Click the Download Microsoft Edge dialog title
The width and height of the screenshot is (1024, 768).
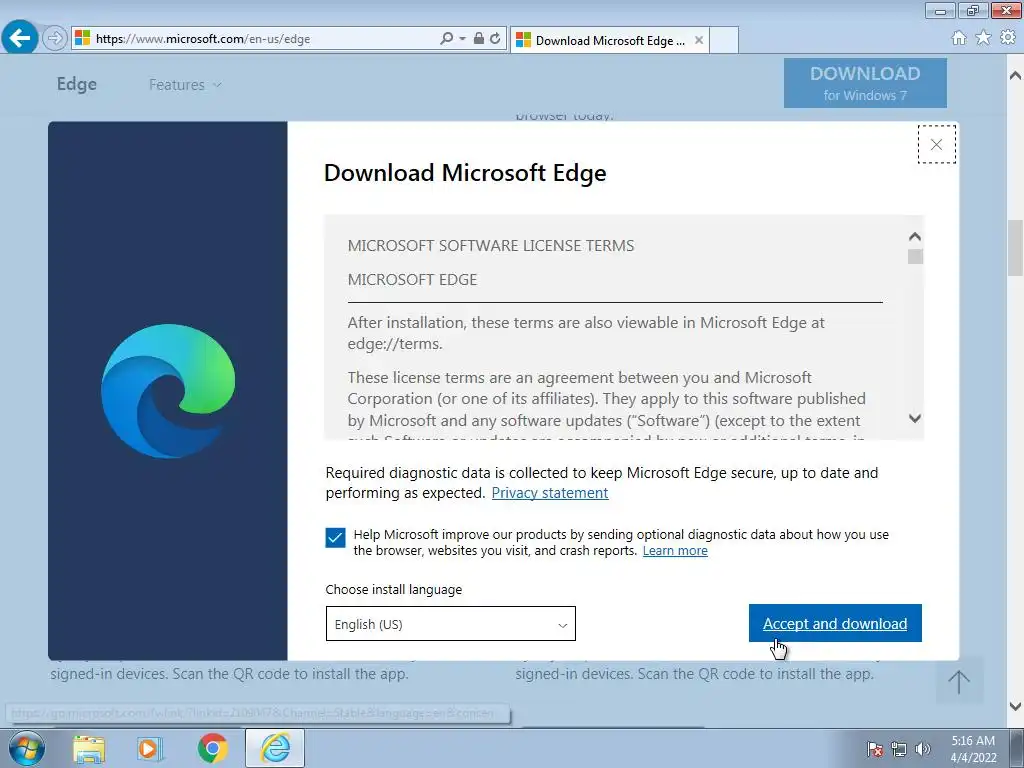[x=465, y=173]
